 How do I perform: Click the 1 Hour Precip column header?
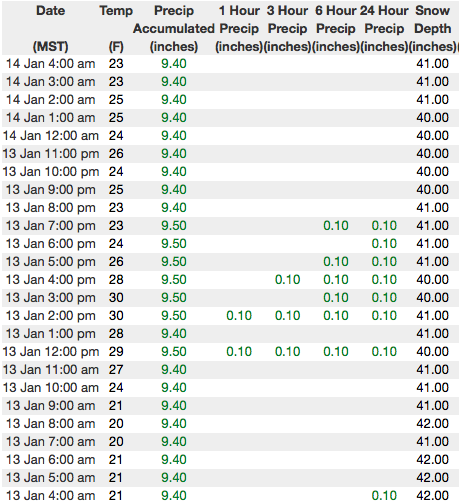point(239,28)
